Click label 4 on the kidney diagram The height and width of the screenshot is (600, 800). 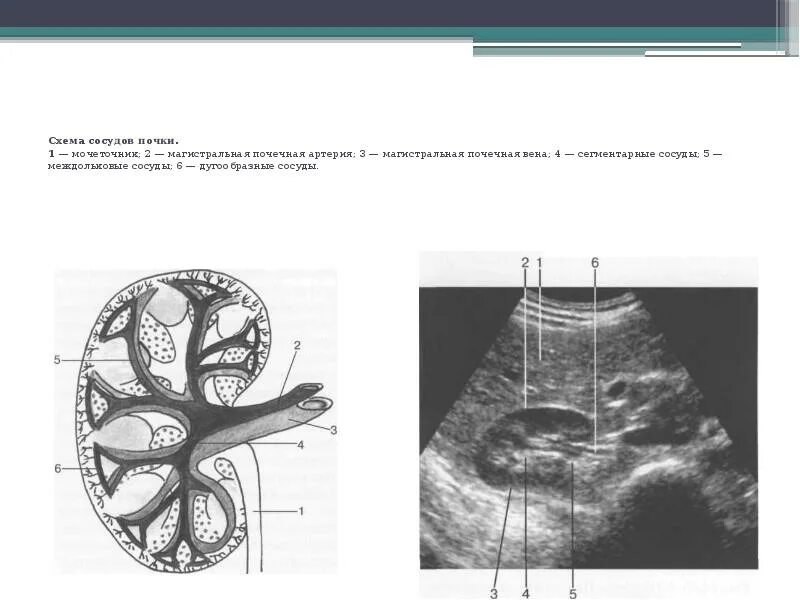[301, 445]
